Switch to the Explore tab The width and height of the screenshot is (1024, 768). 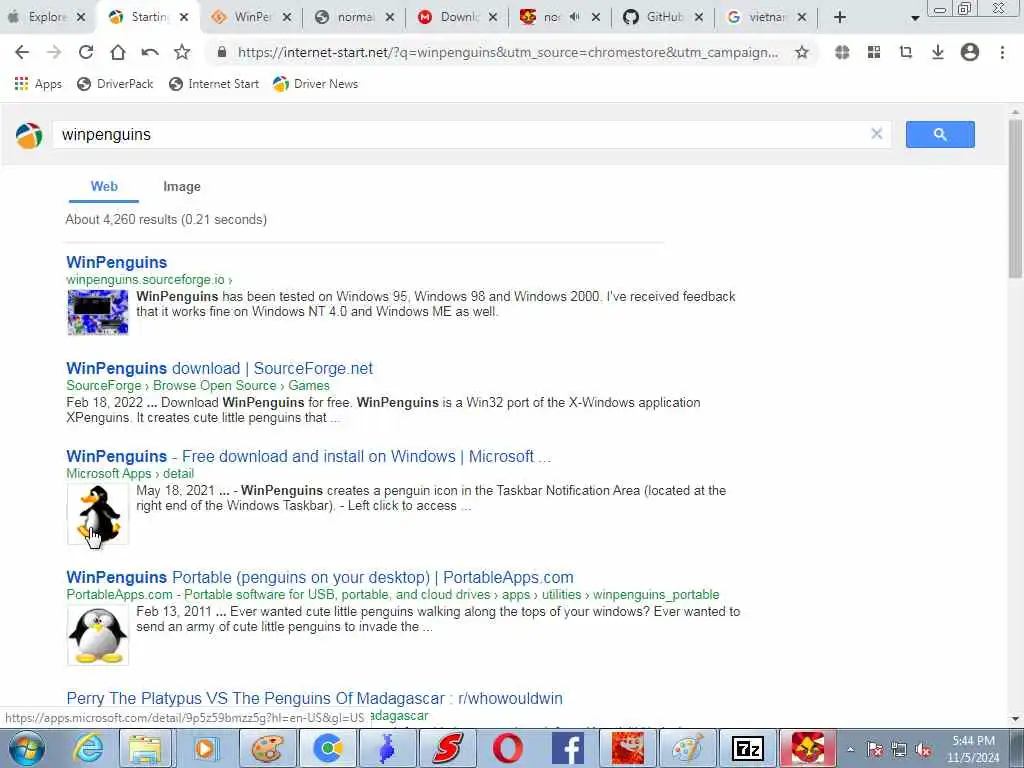pos(47,18)
